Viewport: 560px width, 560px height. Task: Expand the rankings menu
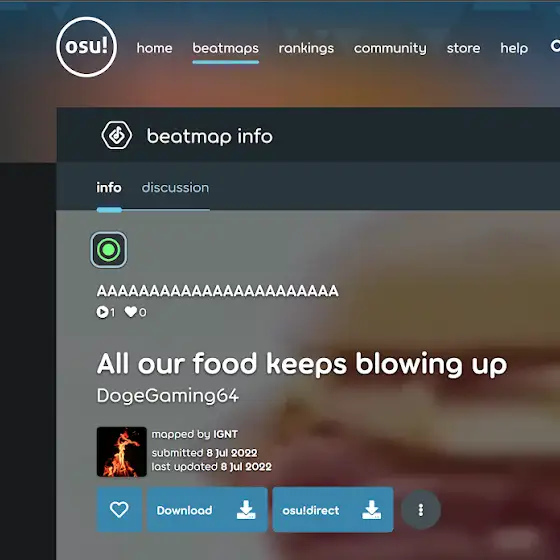[x=306, y=48]
